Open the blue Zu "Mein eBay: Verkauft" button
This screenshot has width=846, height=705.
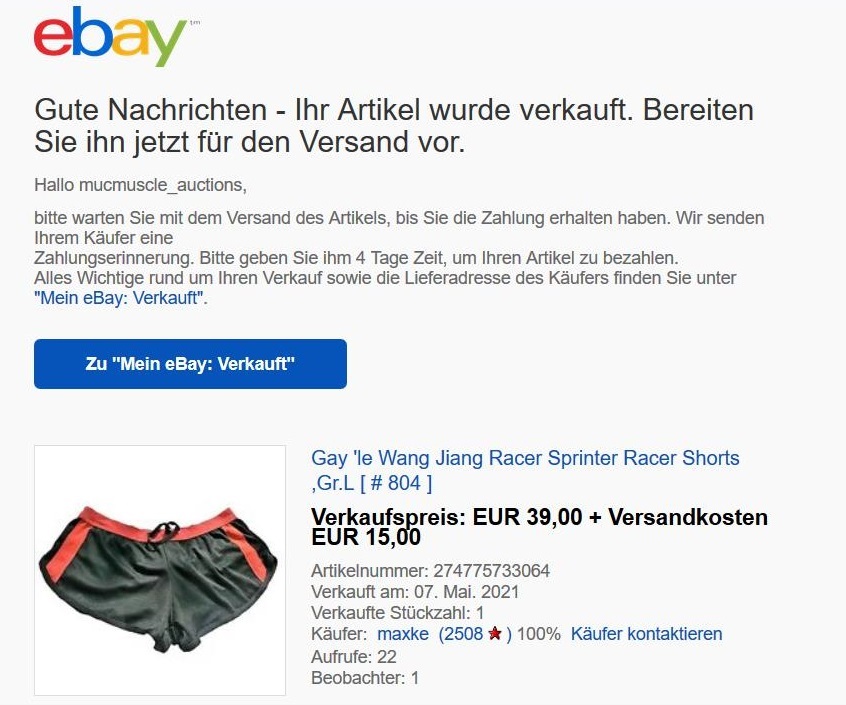click(x=190, y=364)
